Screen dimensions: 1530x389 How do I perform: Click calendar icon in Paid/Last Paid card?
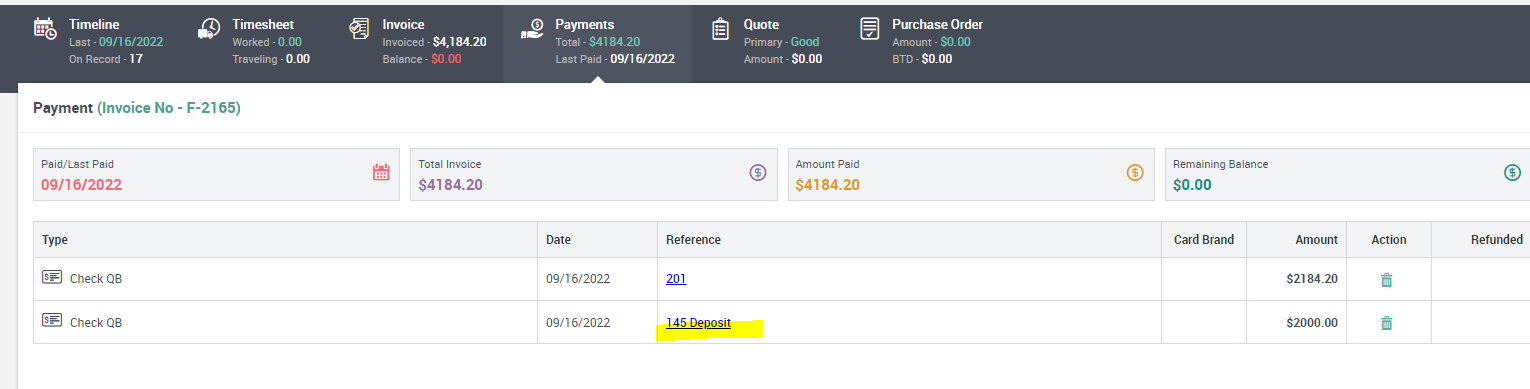pos(381,172)
